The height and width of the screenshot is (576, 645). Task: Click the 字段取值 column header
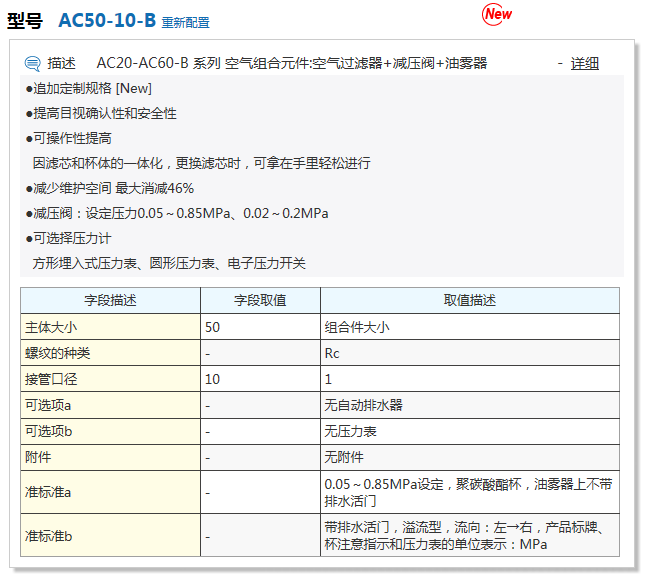point(260,300)
